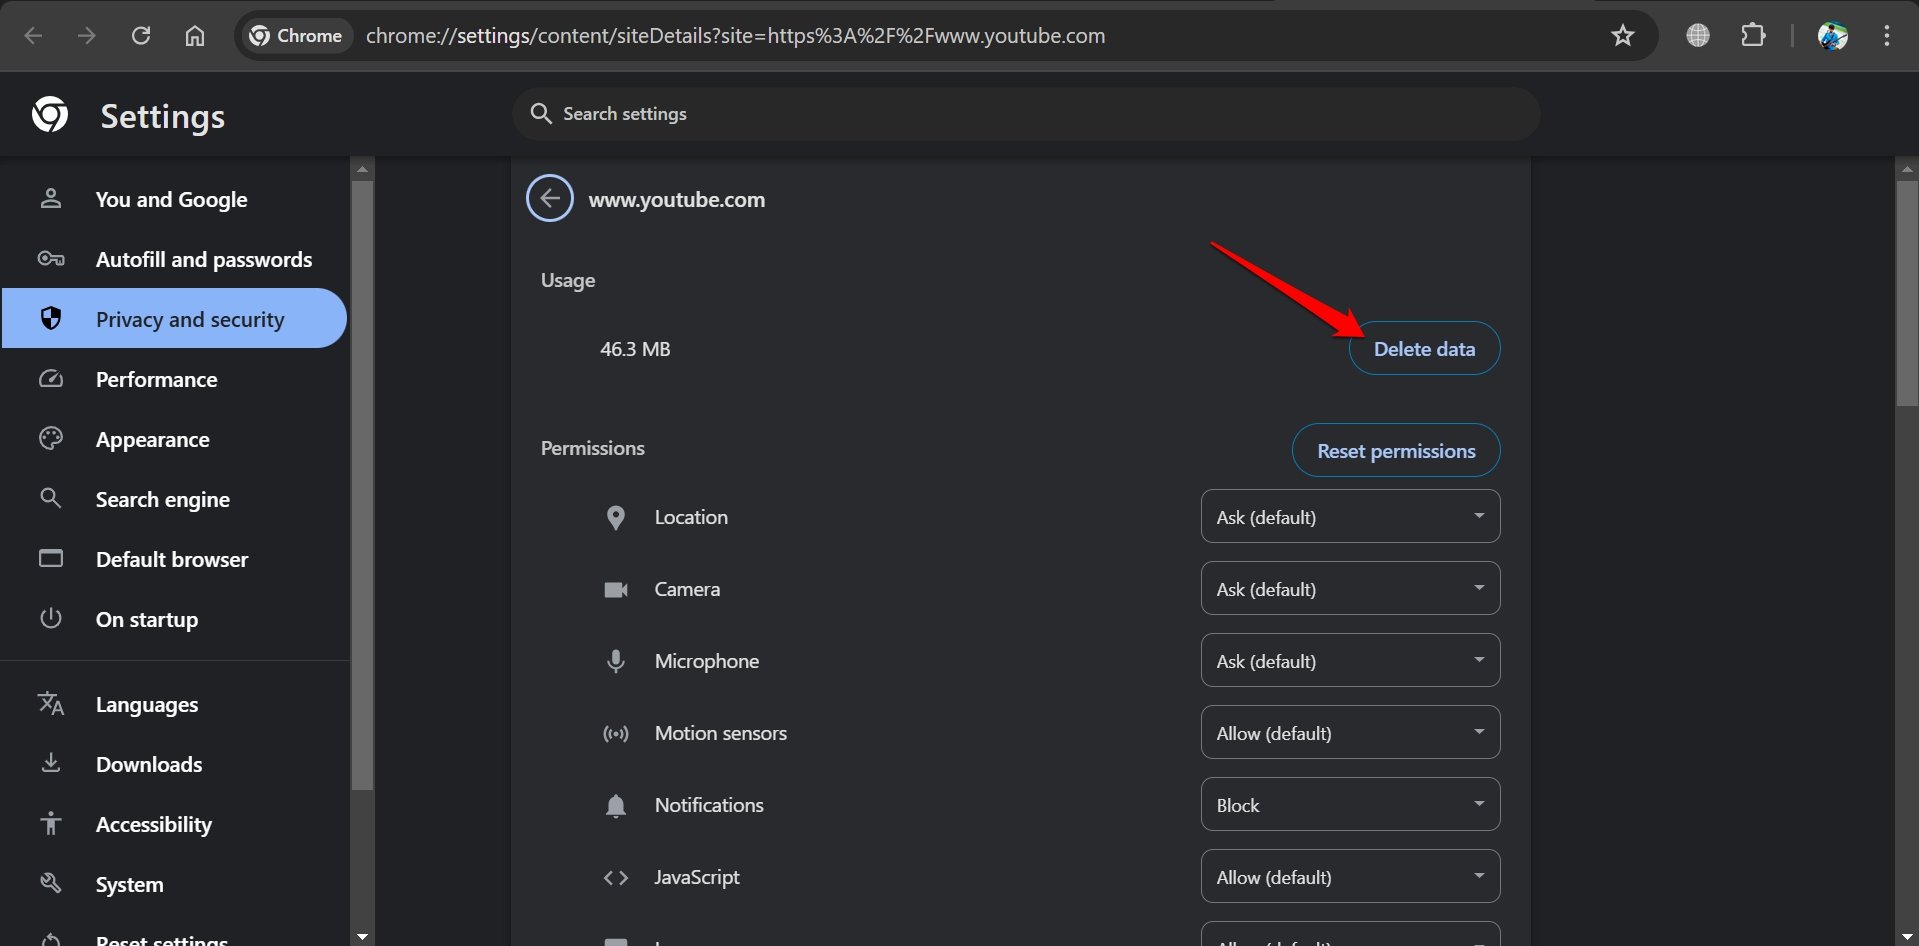Click the palette Appearance icon
Image resolution: width=1919 pixels, height=946 pixels.
tap(51, 438)
